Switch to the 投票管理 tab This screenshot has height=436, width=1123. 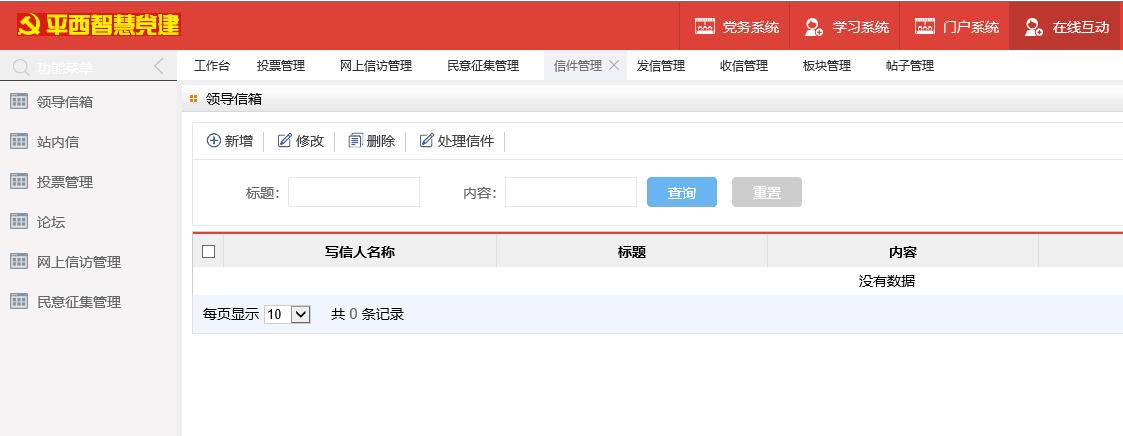[281, 66]
